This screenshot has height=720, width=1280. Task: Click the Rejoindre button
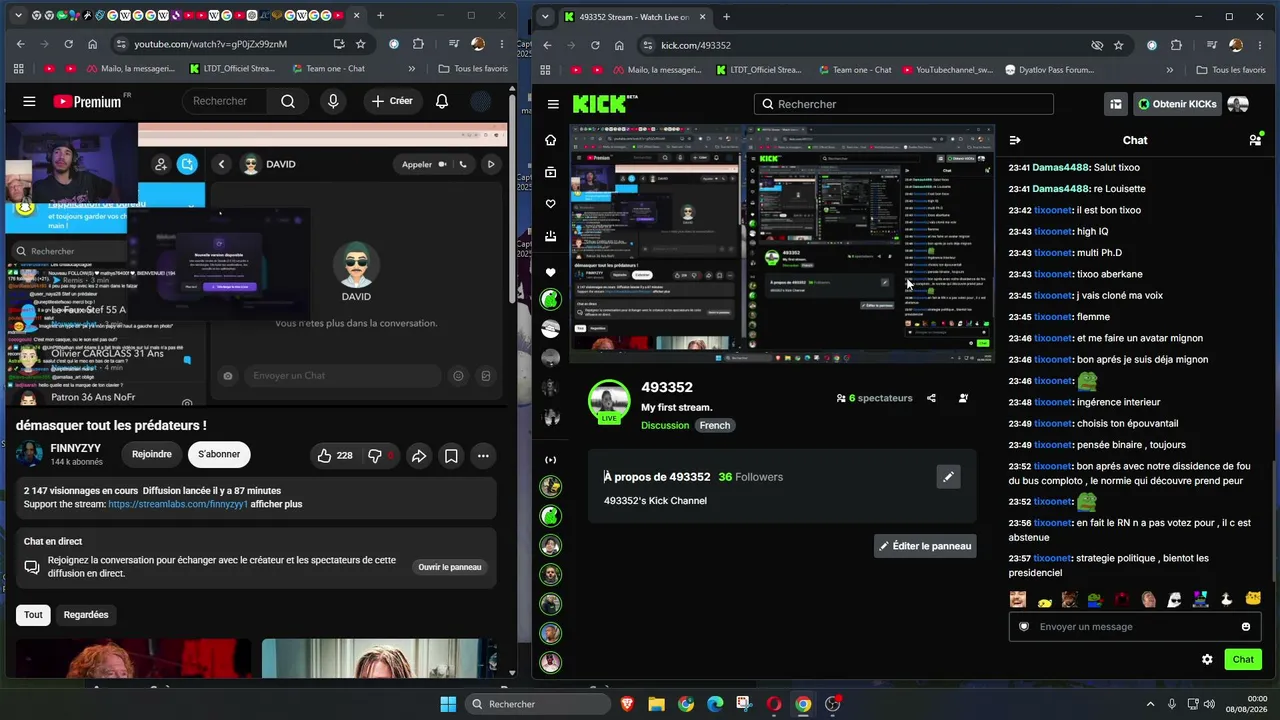click(x=152, y=454)
